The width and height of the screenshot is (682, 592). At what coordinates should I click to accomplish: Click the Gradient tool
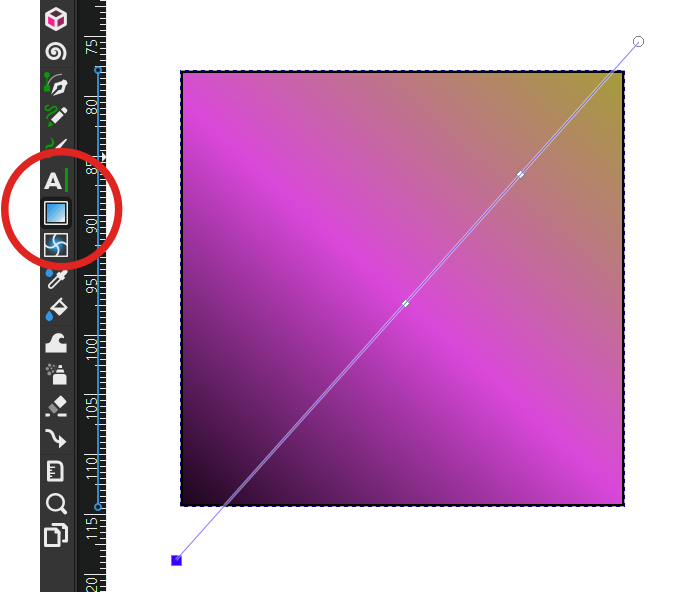coord(56,213)
